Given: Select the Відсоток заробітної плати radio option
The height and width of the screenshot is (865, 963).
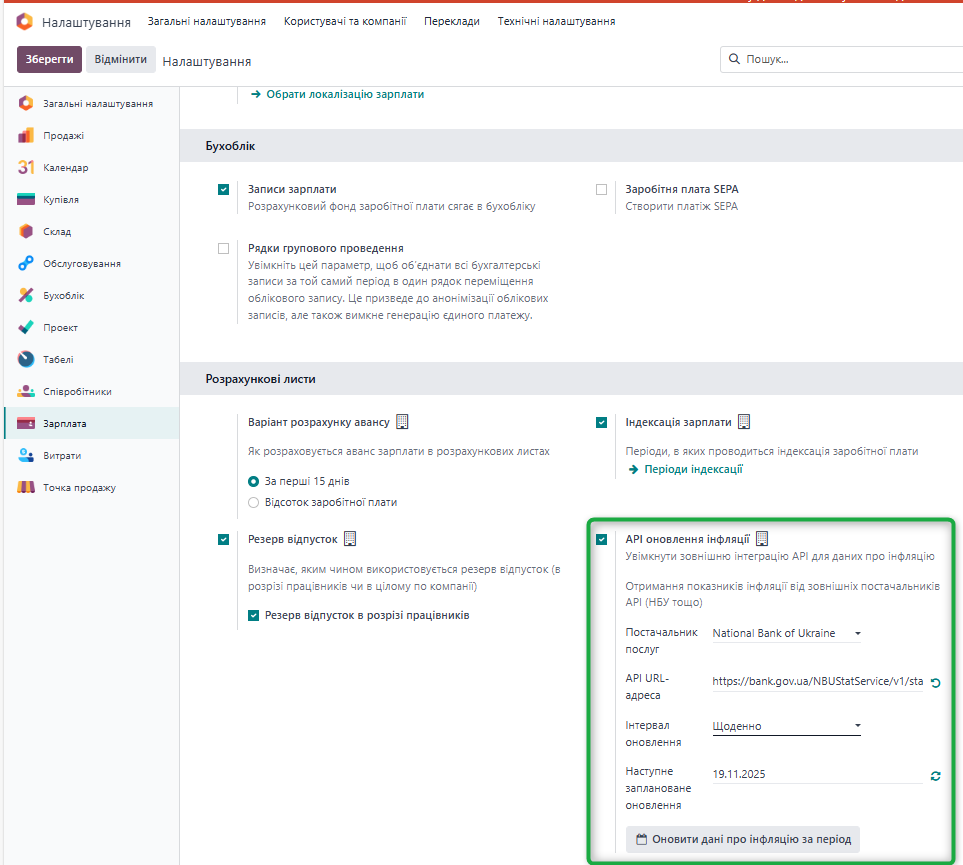Looking at the screenshot, I should [253, 502].
